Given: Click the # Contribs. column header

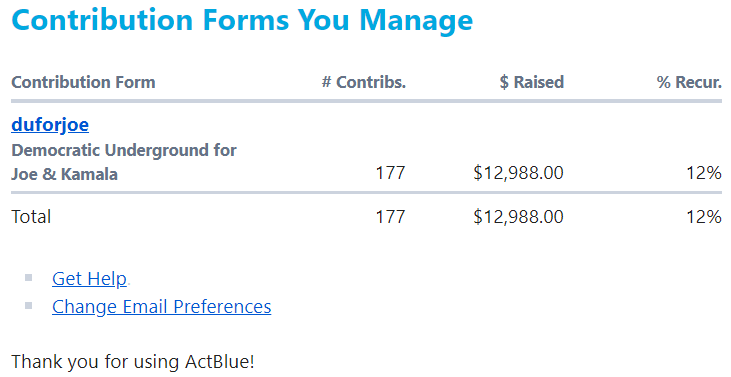Looking at the screenshot, I should pyautogui.click(x=364, y=82).
